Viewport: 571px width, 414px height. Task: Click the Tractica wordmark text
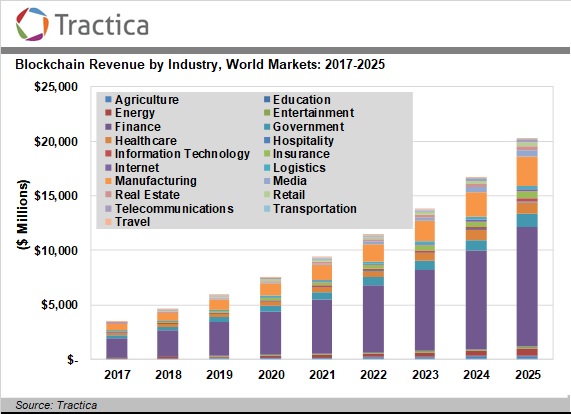(102, 24)
